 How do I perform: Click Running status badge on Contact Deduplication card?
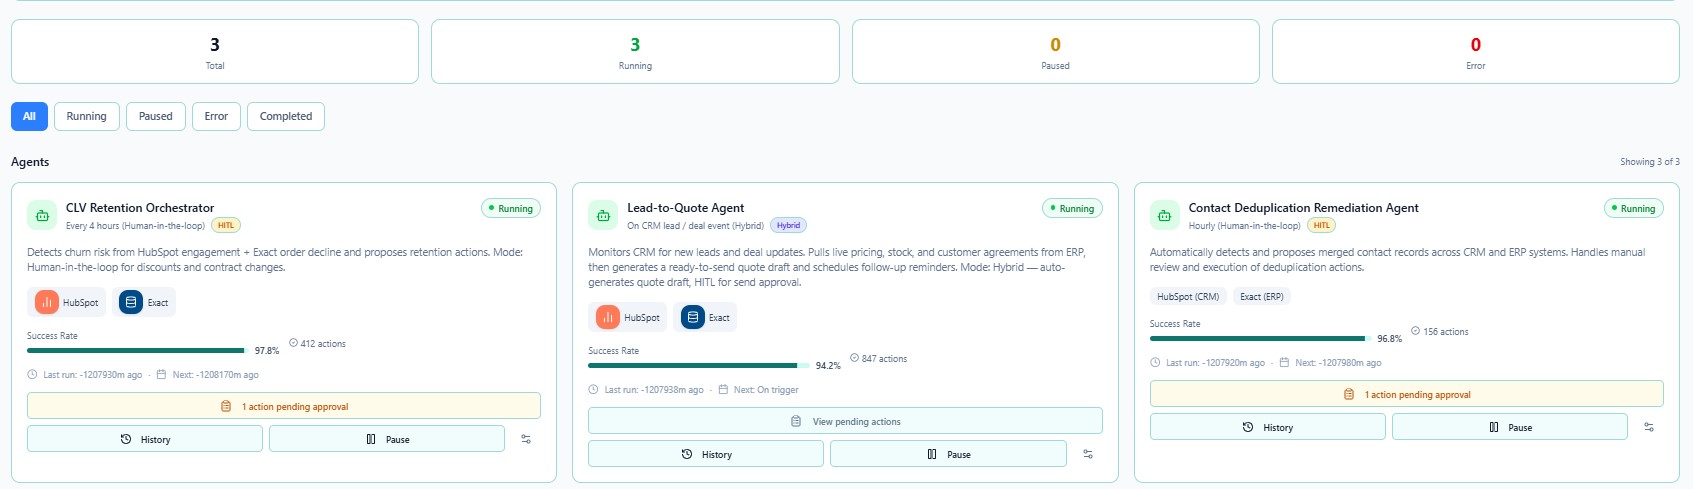(x=1633, y=208)
